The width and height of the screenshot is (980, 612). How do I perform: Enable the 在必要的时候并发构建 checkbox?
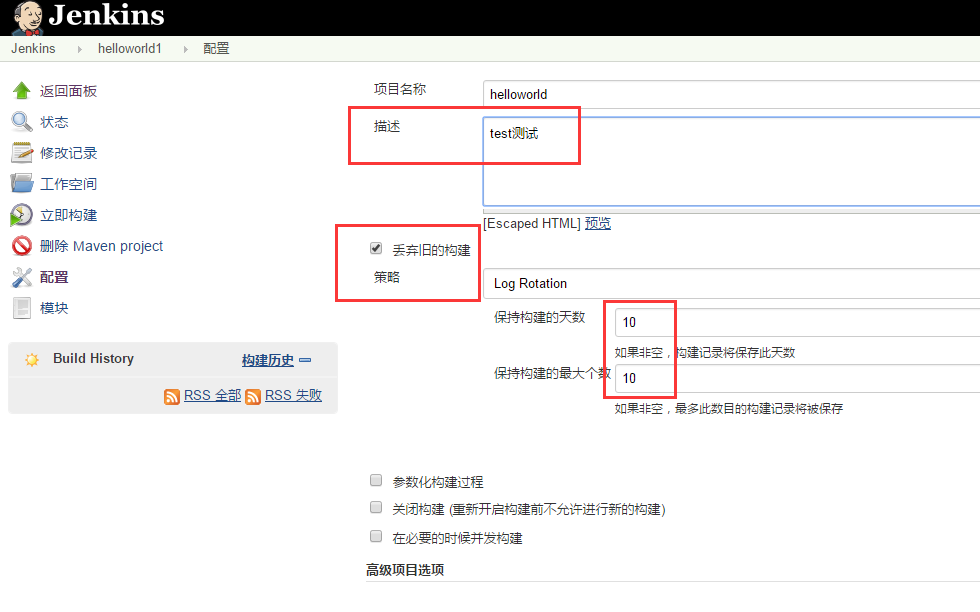coord(376,536)
